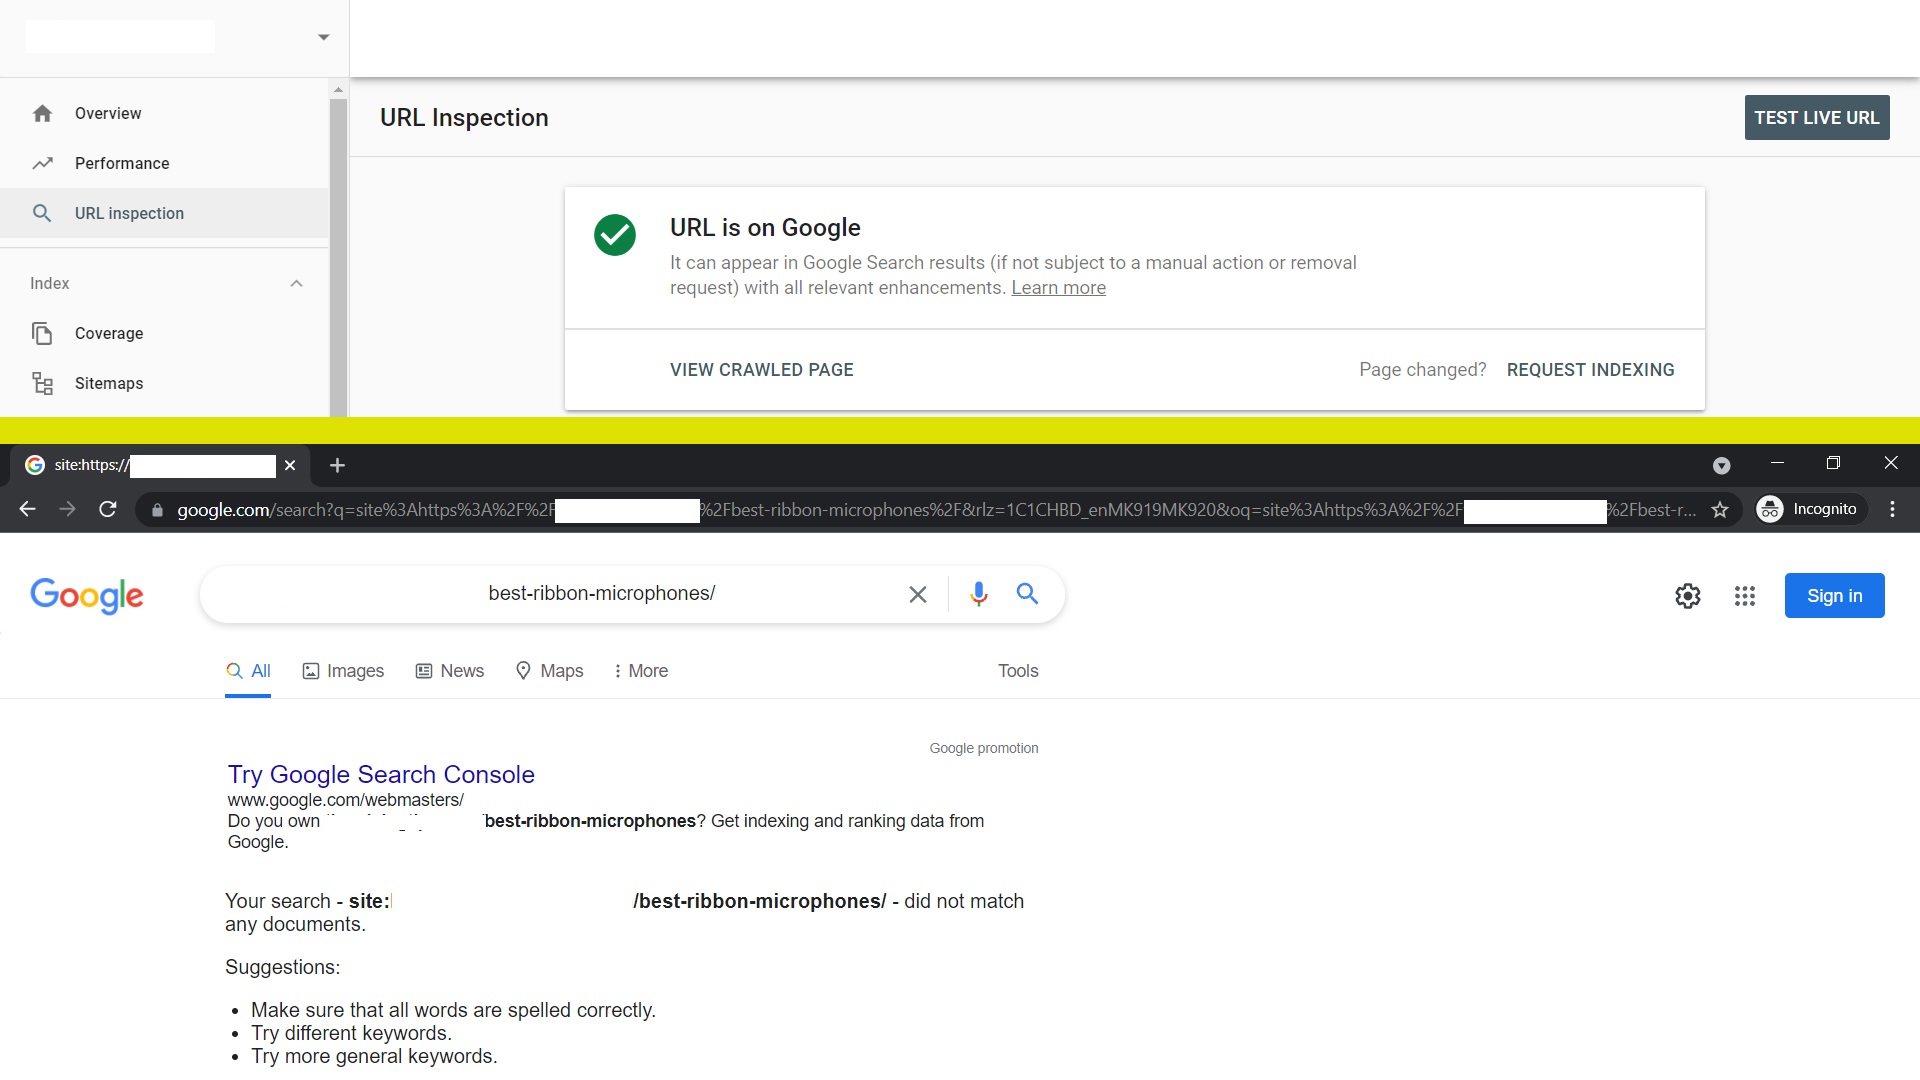Open the More search filters menu
The width and height of the screenshot is (1920, 1080).
[x=641, y=671]
